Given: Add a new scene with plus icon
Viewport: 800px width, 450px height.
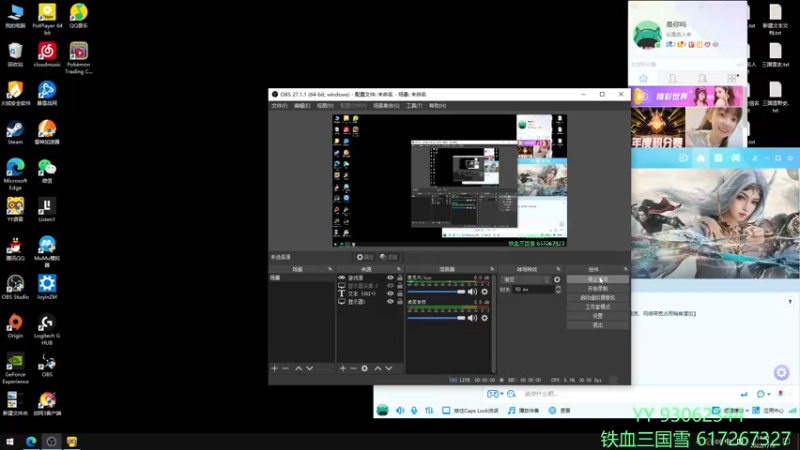Looking at the screenshot, I should [274, 368].
